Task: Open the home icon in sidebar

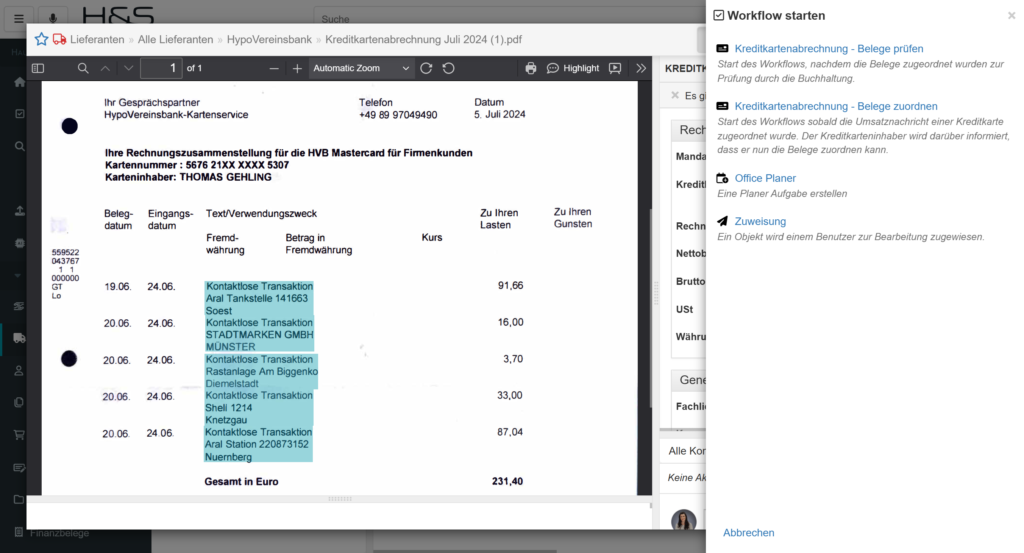Action: coord(20,82)
